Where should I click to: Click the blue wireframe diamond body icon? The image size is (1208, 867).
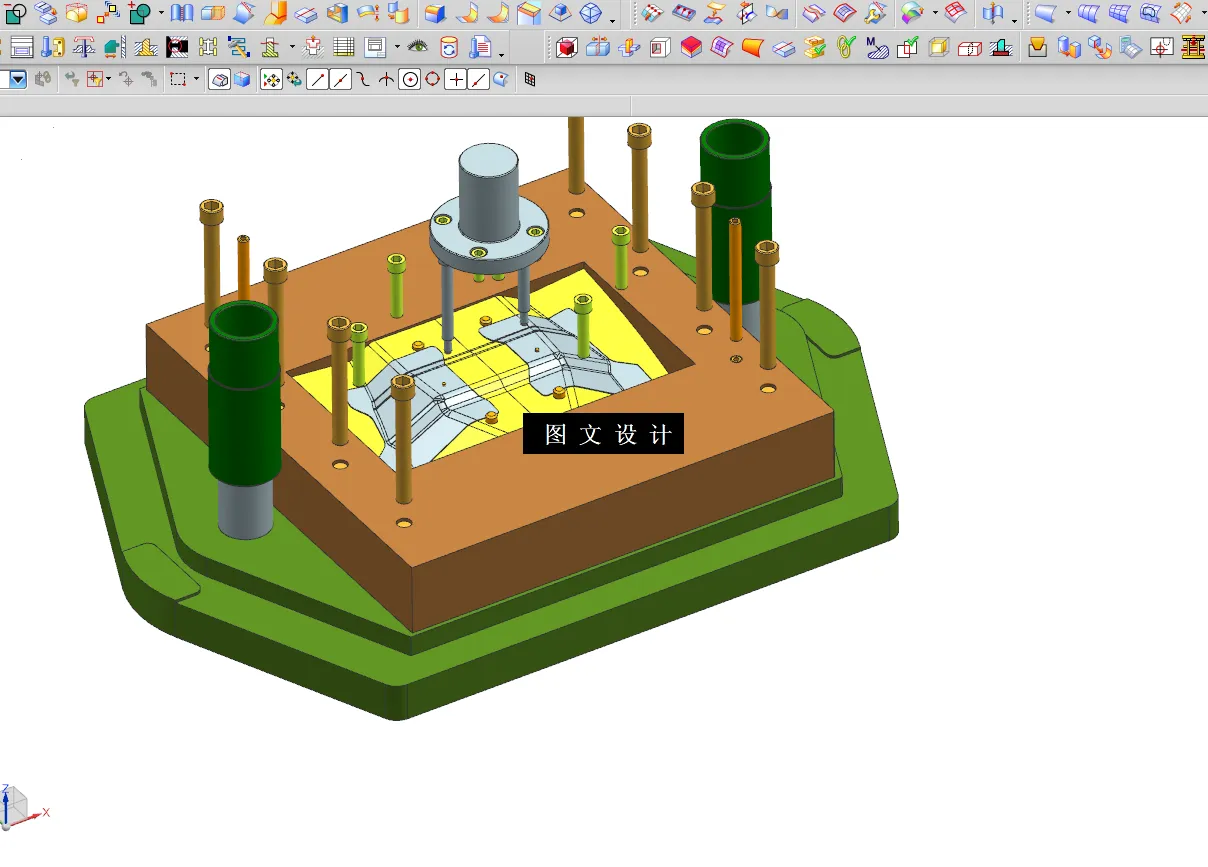pyautogui.click(x=591, y=13)
